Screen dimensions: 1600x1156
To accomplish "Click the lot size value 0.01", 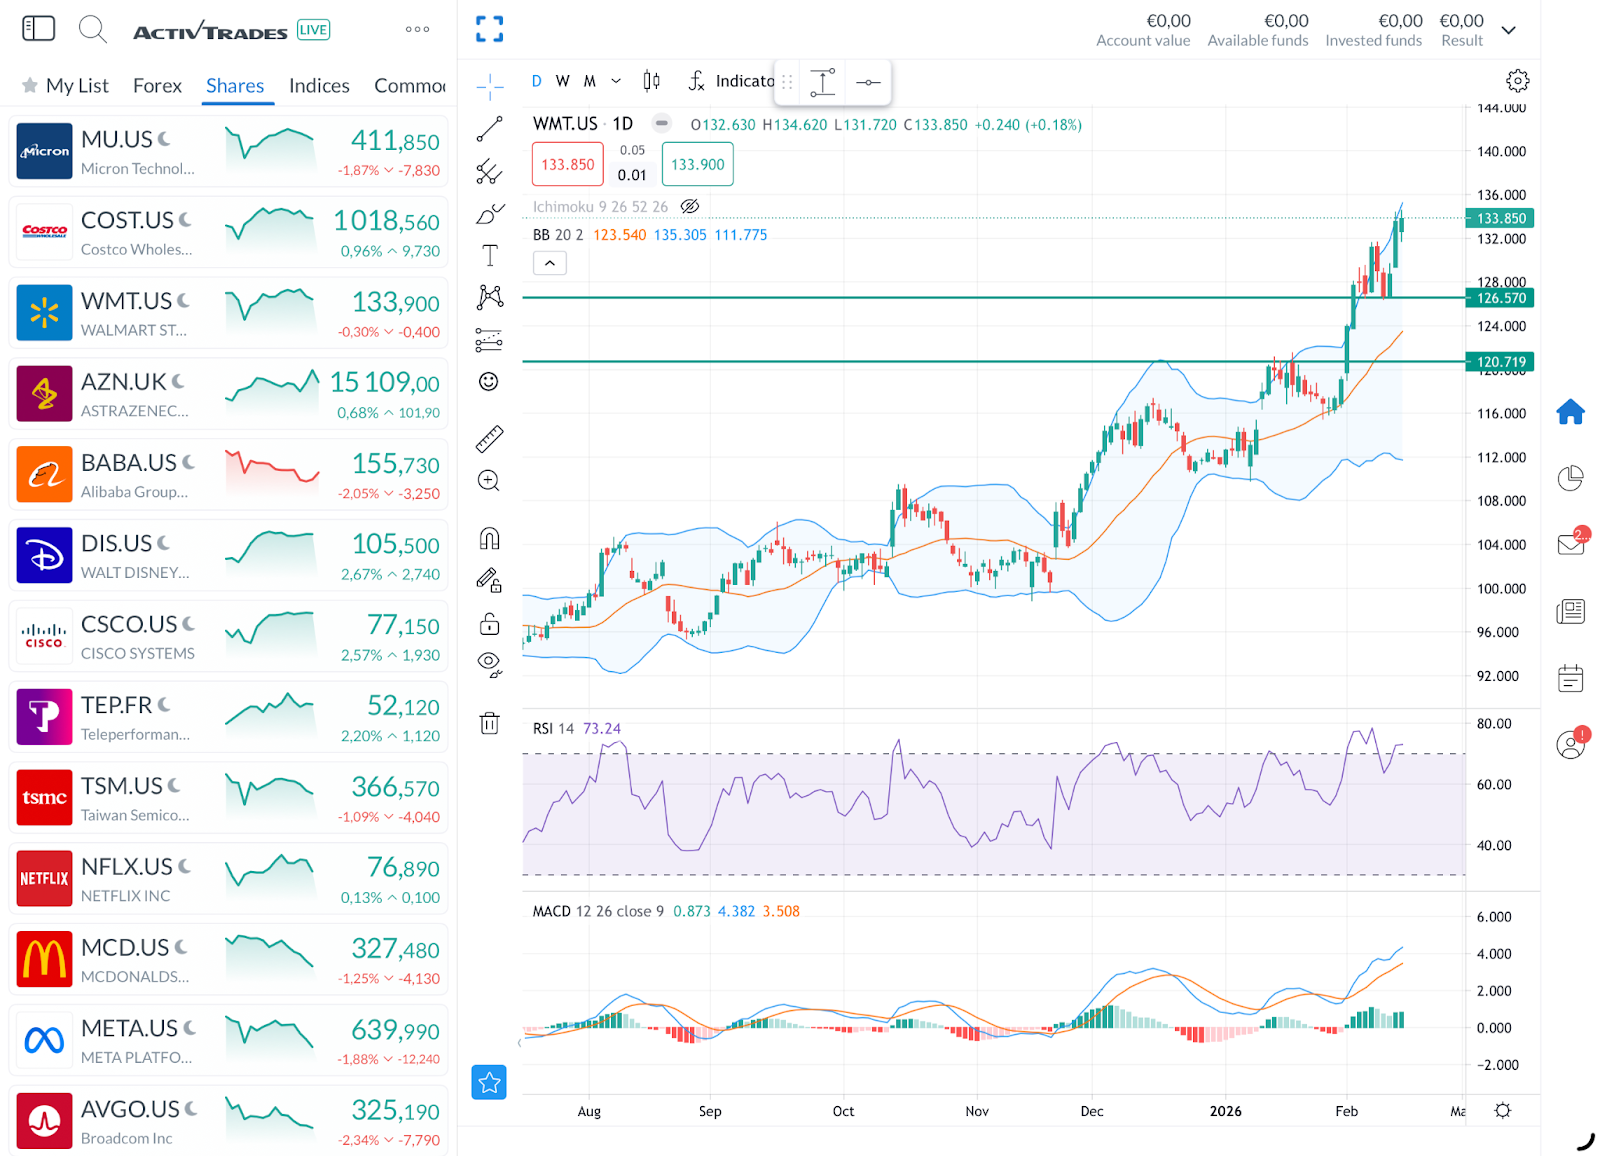I will (632, 175).
